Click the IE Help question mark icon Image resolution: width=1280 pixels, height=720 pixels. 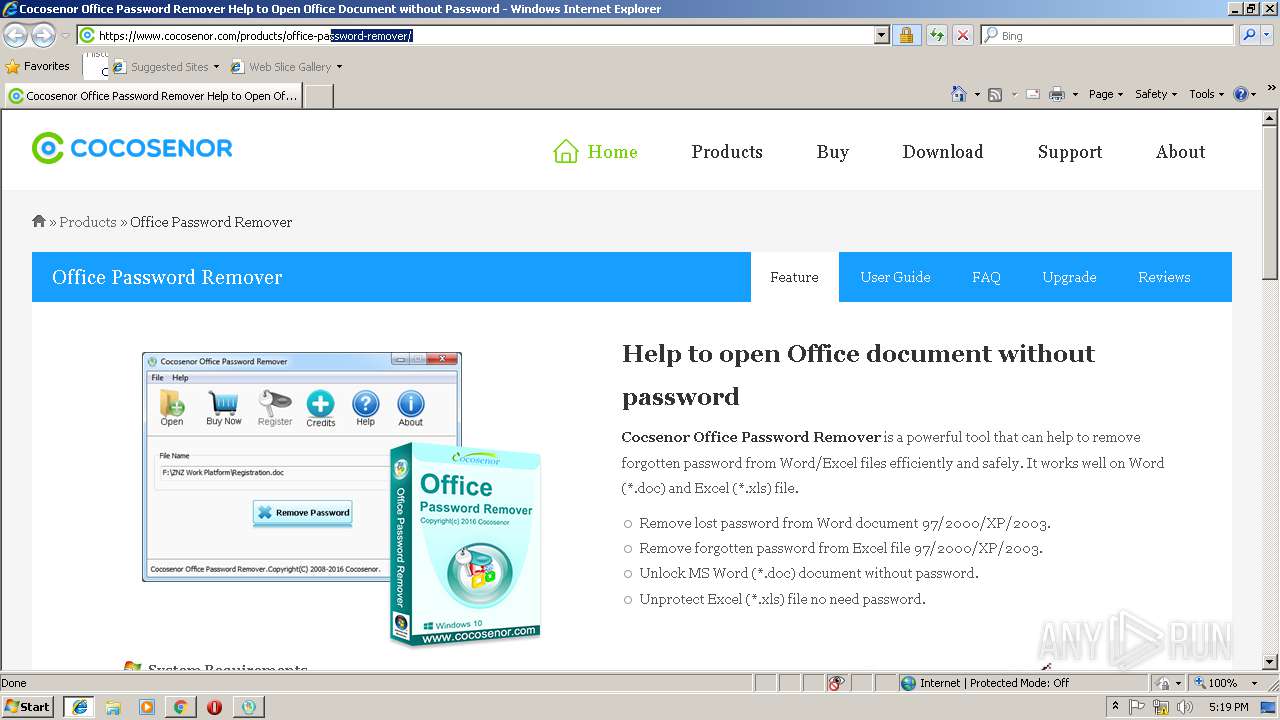click(1241, 94)
